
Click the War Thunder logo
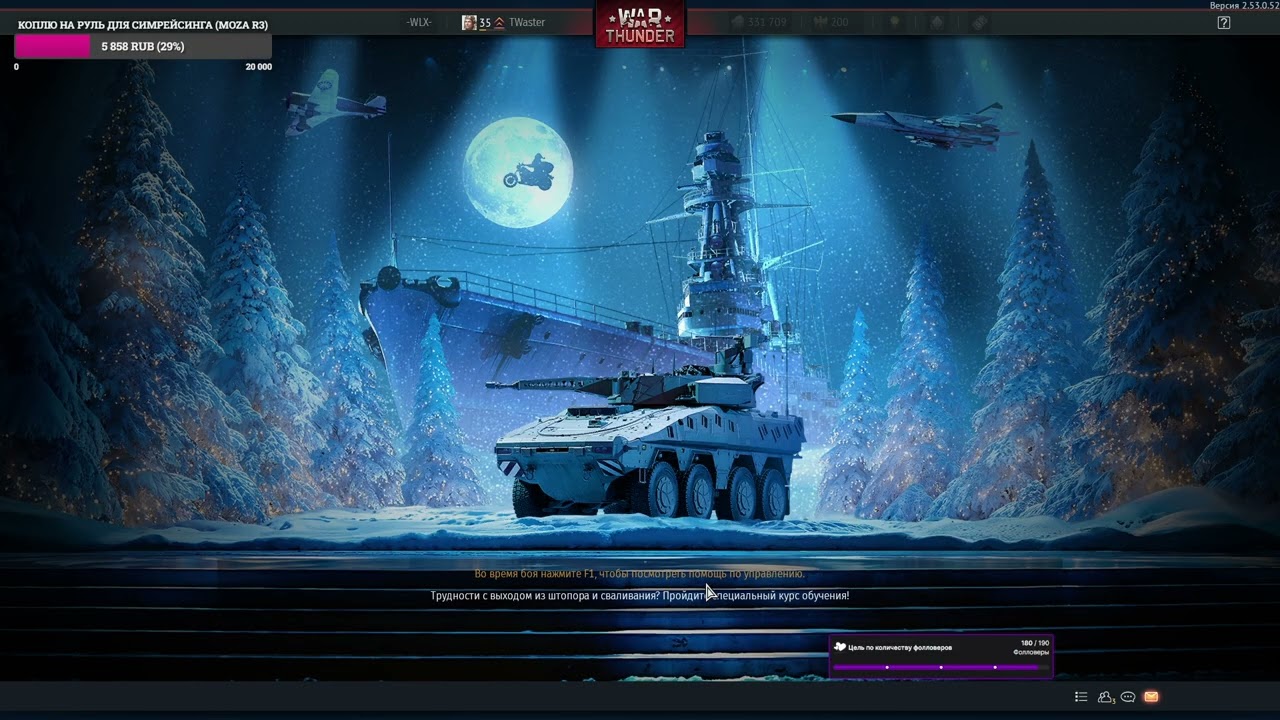coord(640,24)
